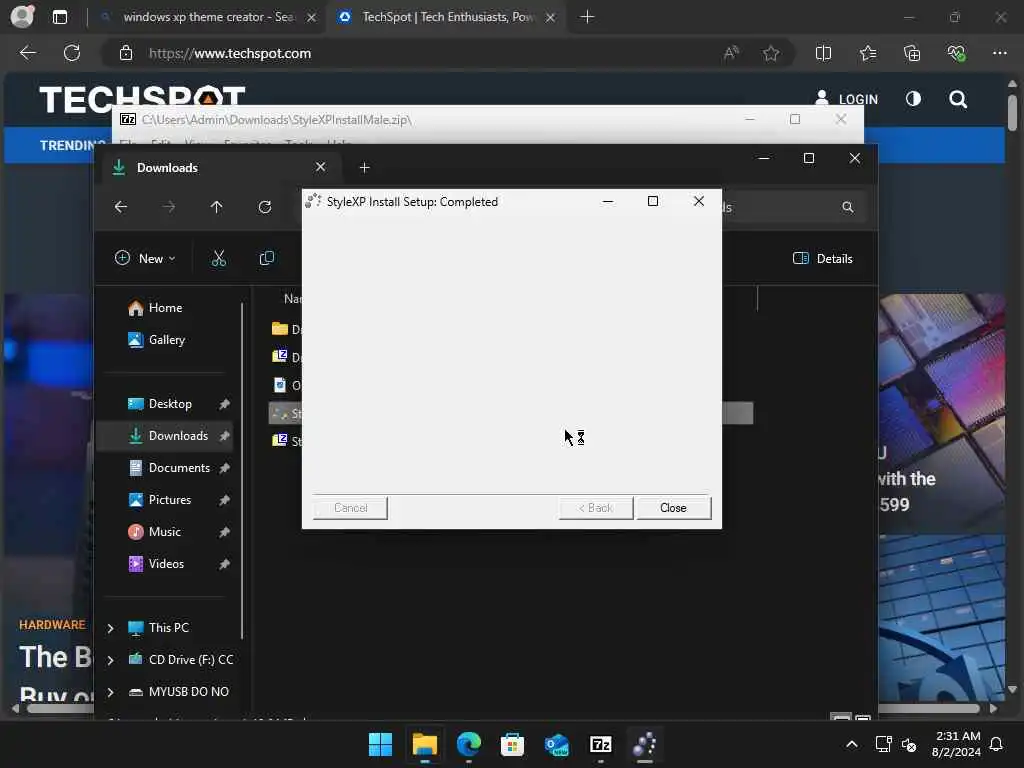The width and height of the screenshot is (1024, 768).
Task: Close the TechSpot browser tab
Action: click(x=551, y=17)
